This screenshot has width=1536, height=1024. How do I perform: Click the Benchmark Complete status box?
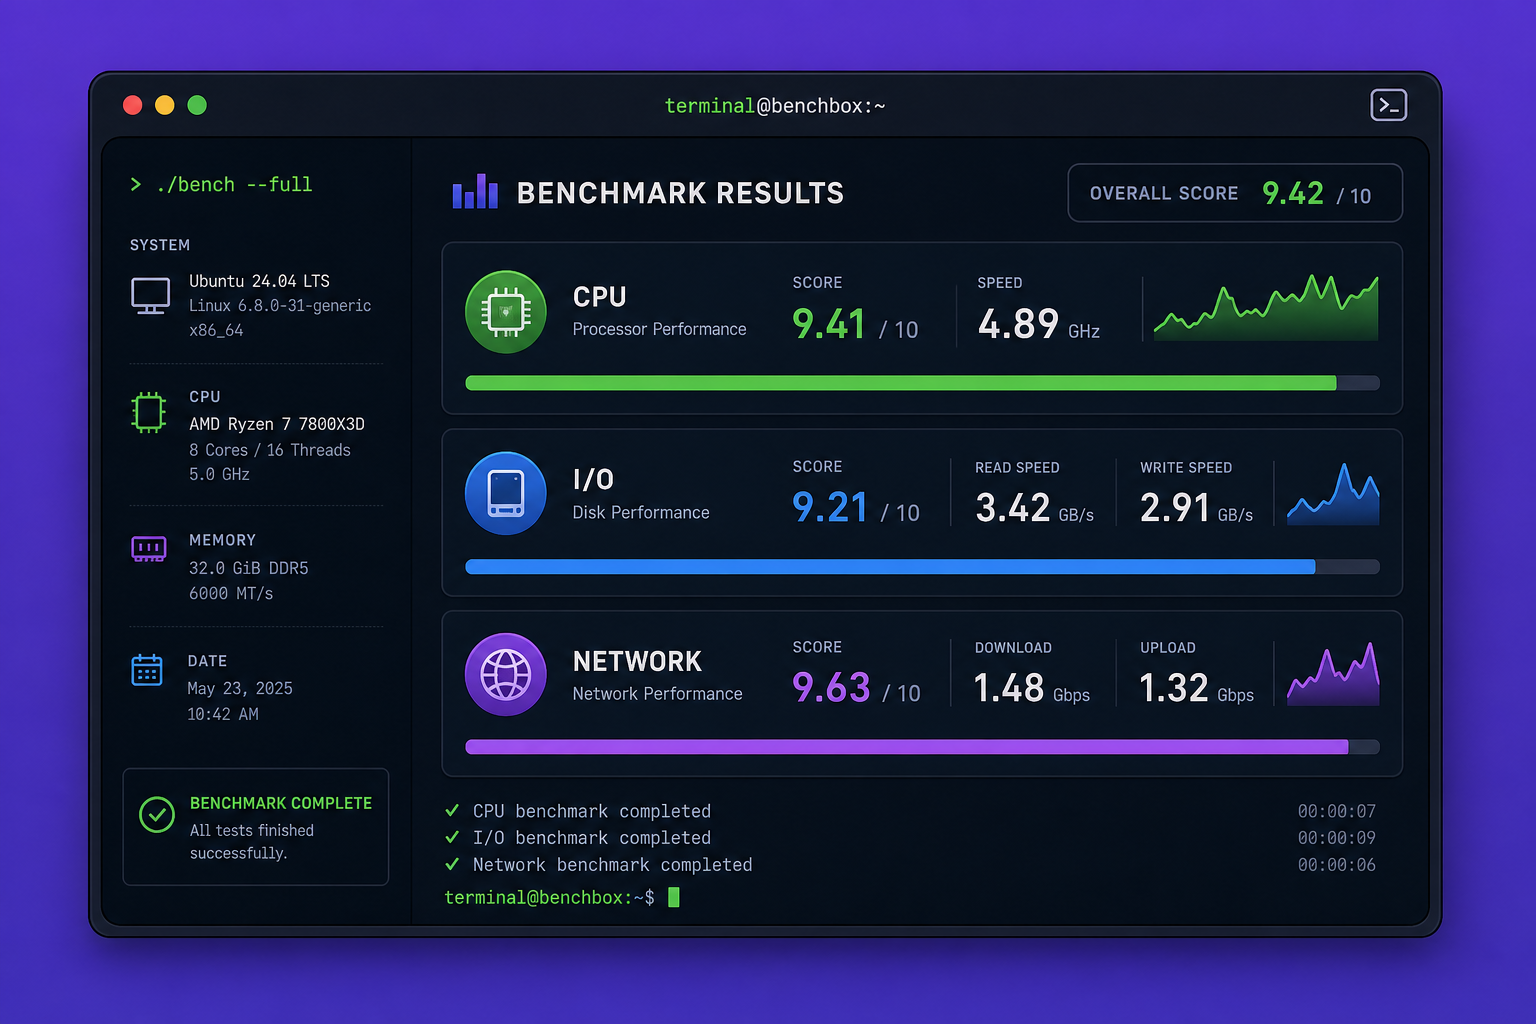point(256,827)
